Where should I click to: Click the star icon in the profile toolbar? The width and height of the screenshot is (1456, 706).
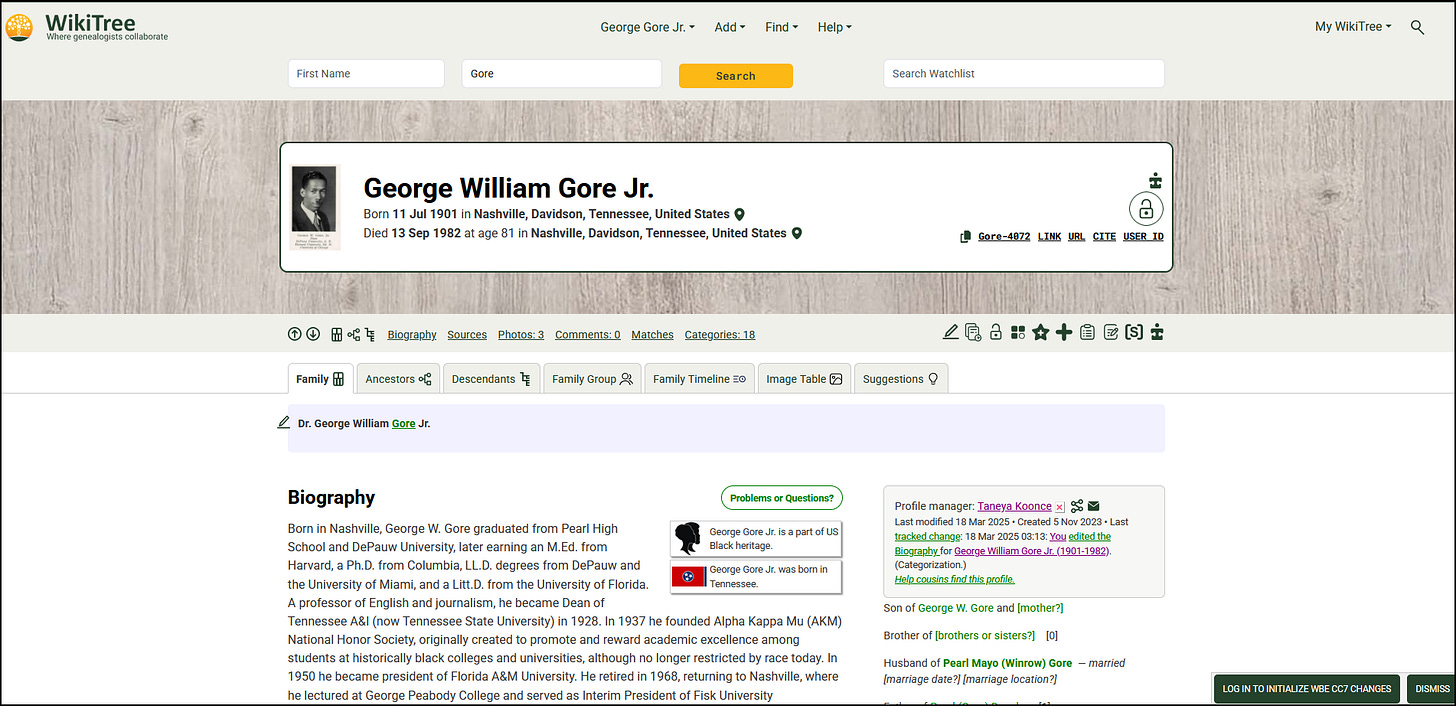coord(1041,332)
